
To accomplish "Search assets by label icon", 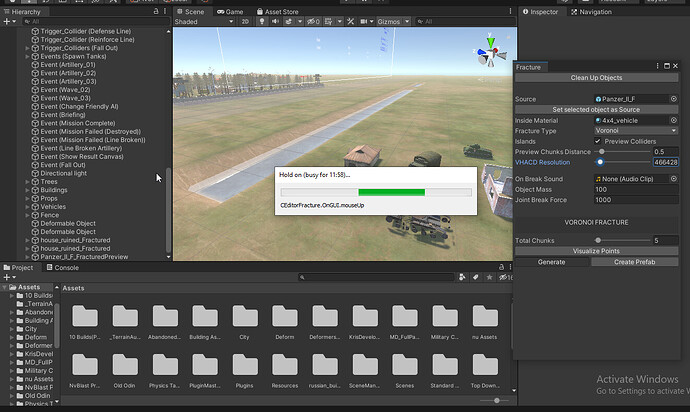I will pyautogui.click(x=476, y=277).
